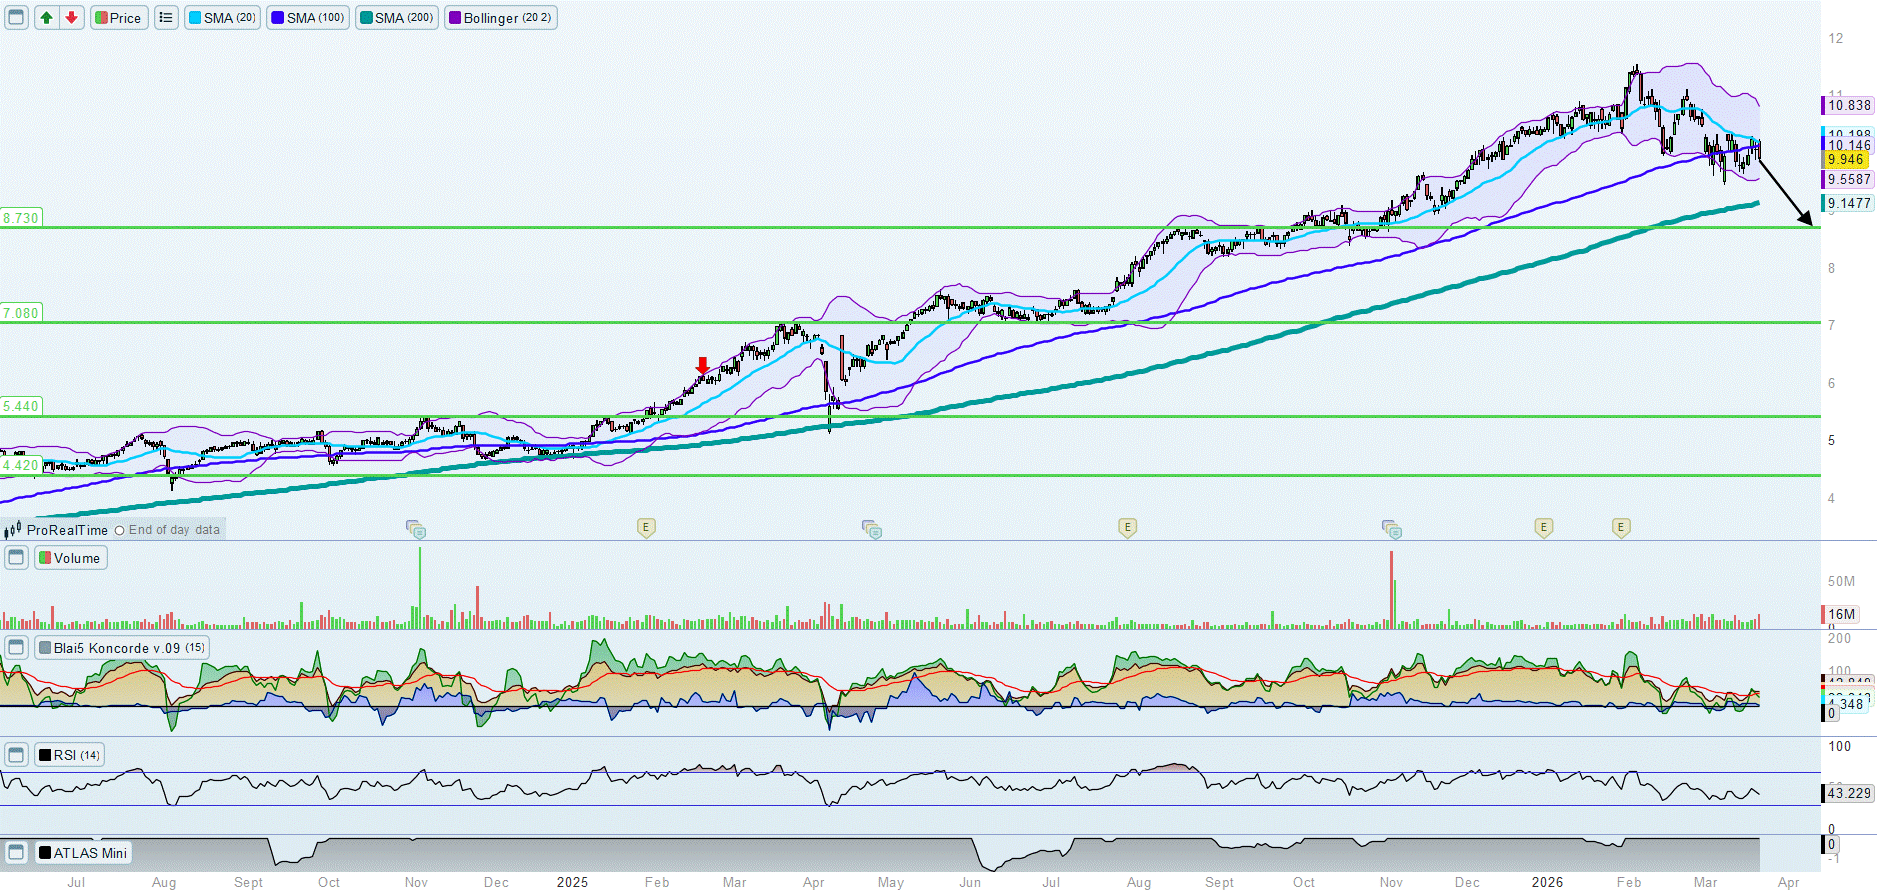The width and height of the screenshot is (1877, 892).
Task: Click the red down arrow button
Action: pos(71,18)
